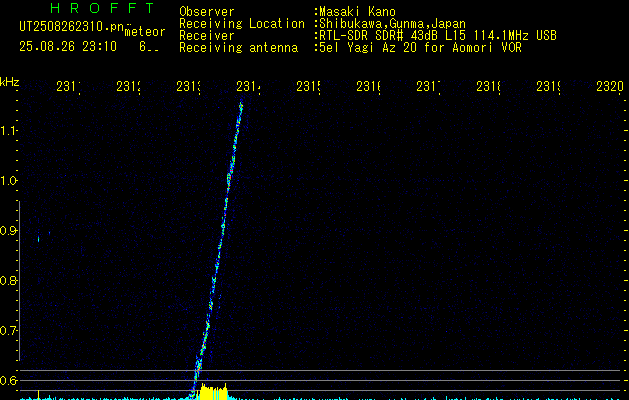This screenshot has height=400, width=629.
Task: Click the 1.1 kHz frequency axis label
Action: (8, 131)
